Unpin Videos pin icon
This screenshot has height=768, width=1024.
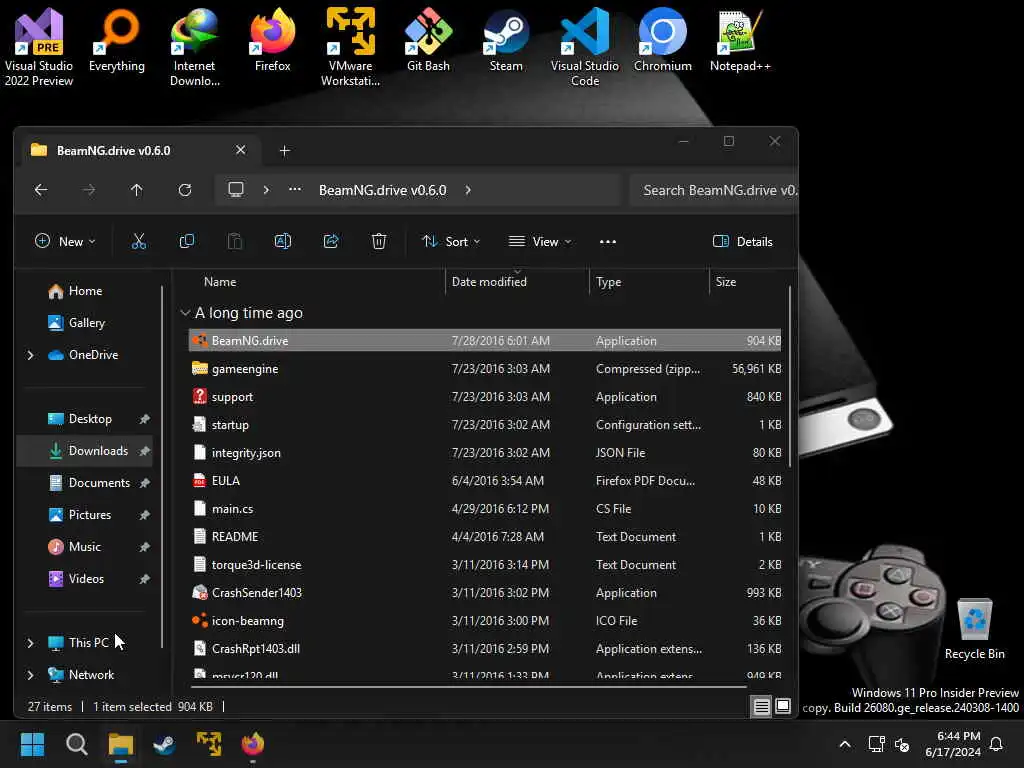144,579
